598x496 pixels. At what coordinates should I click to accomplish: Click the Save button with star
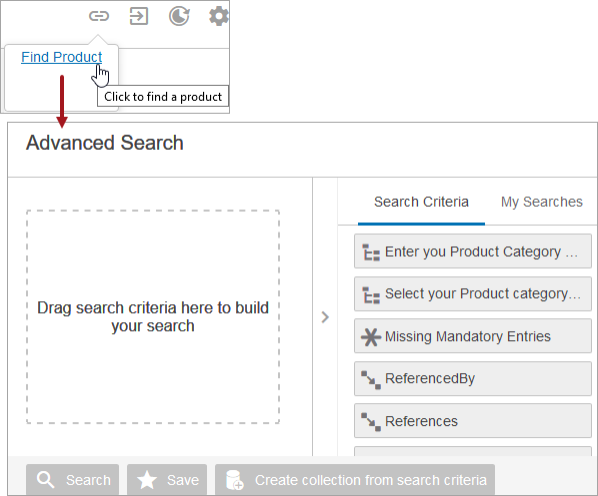click(x=167, y=480)
